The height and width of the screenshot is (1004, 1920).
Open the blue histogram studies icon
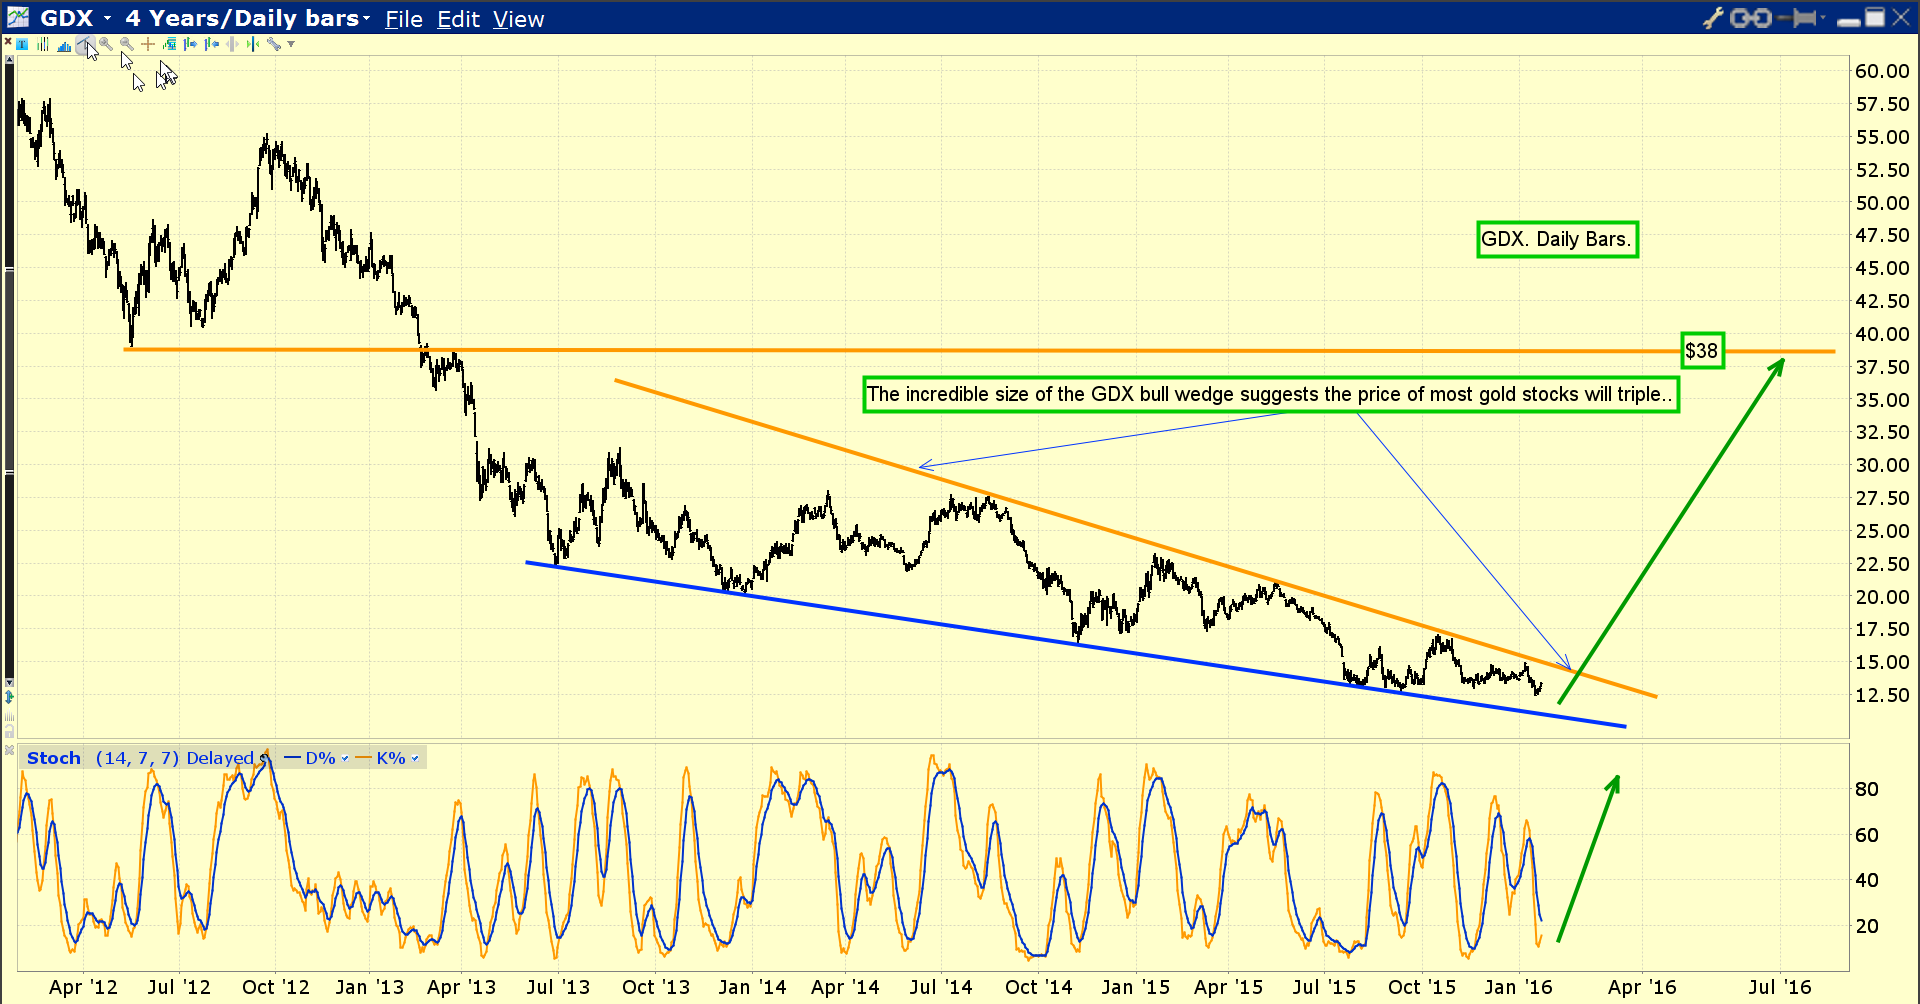[x=64, y=46]
